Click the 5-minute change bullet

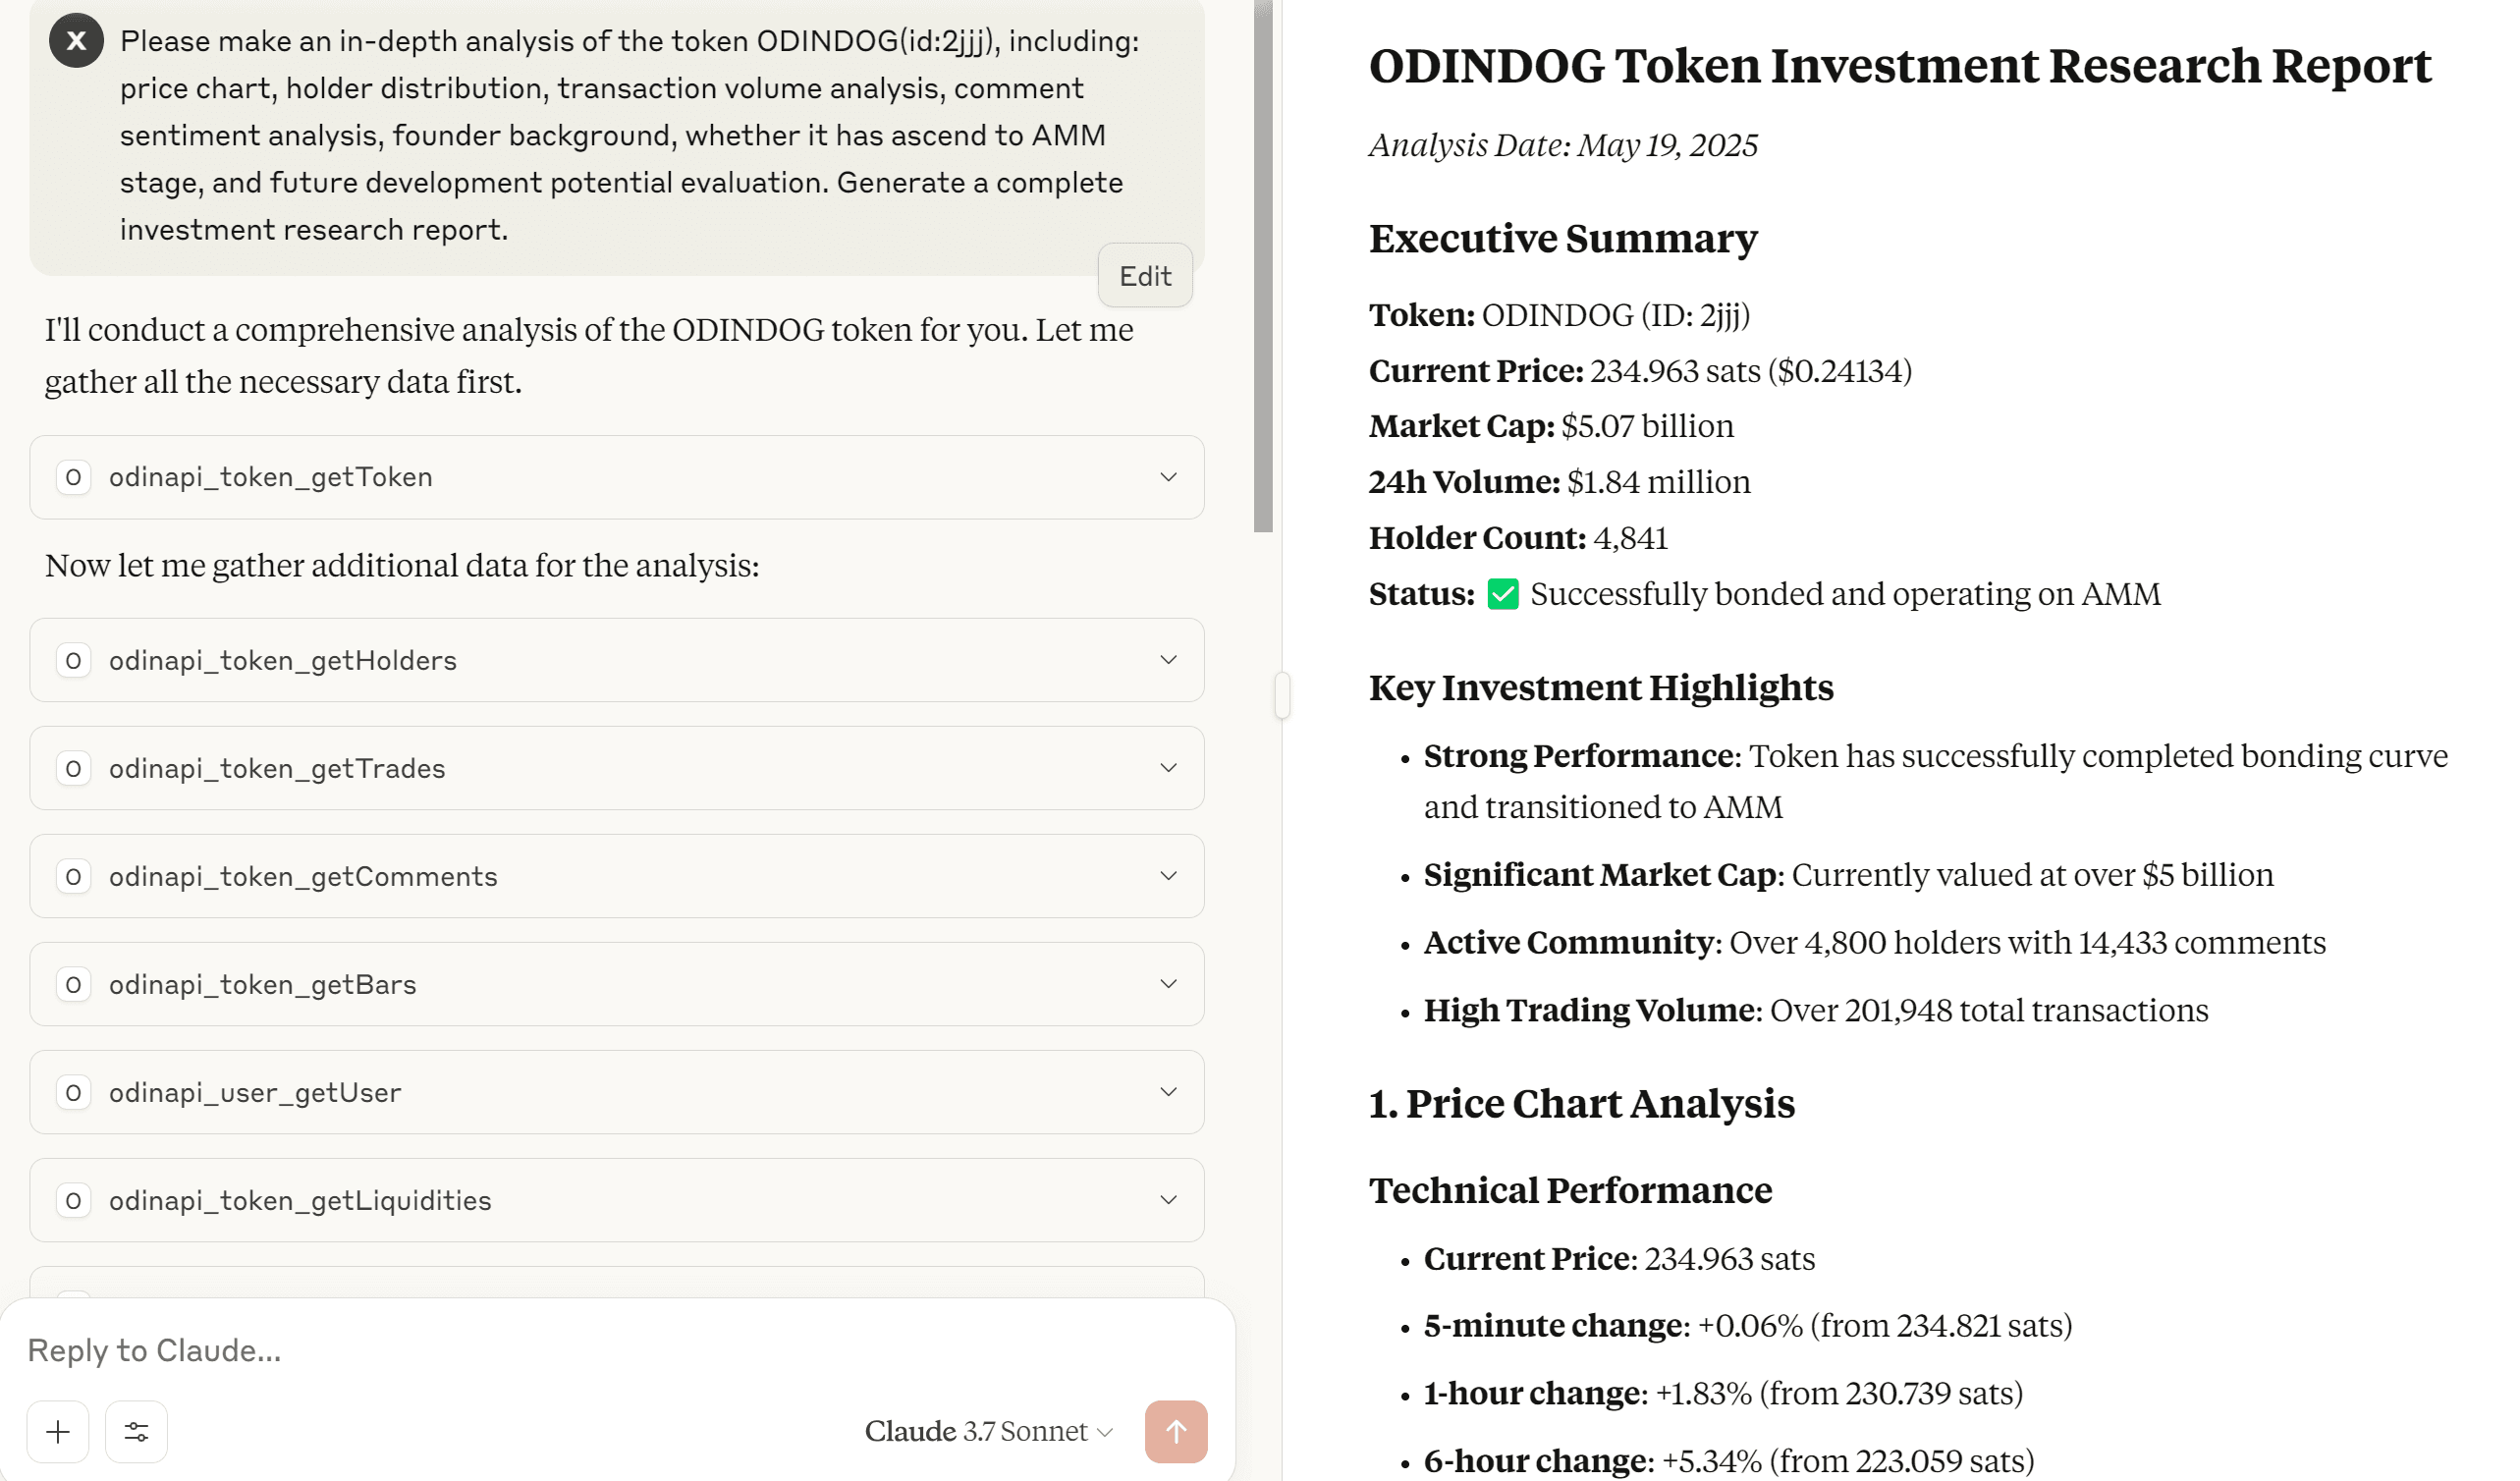pos(1748,1326)
